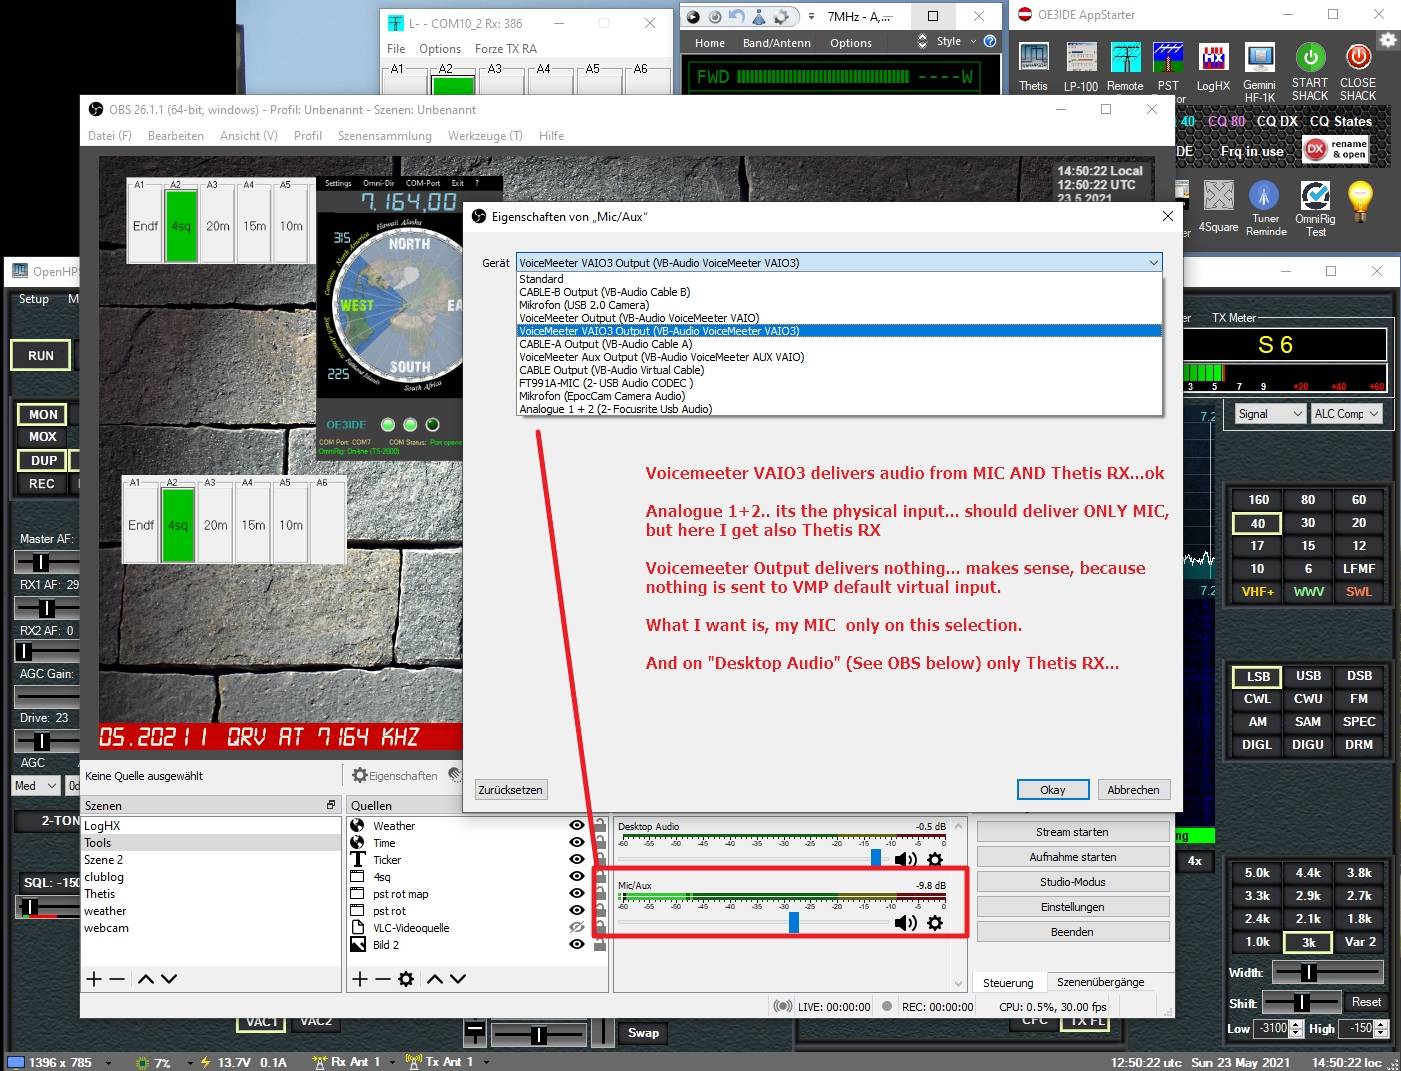The height and width of the screenshot is (1071, 1401).
Task: Add a new source with the plus icon
Action: pos(360,979)
